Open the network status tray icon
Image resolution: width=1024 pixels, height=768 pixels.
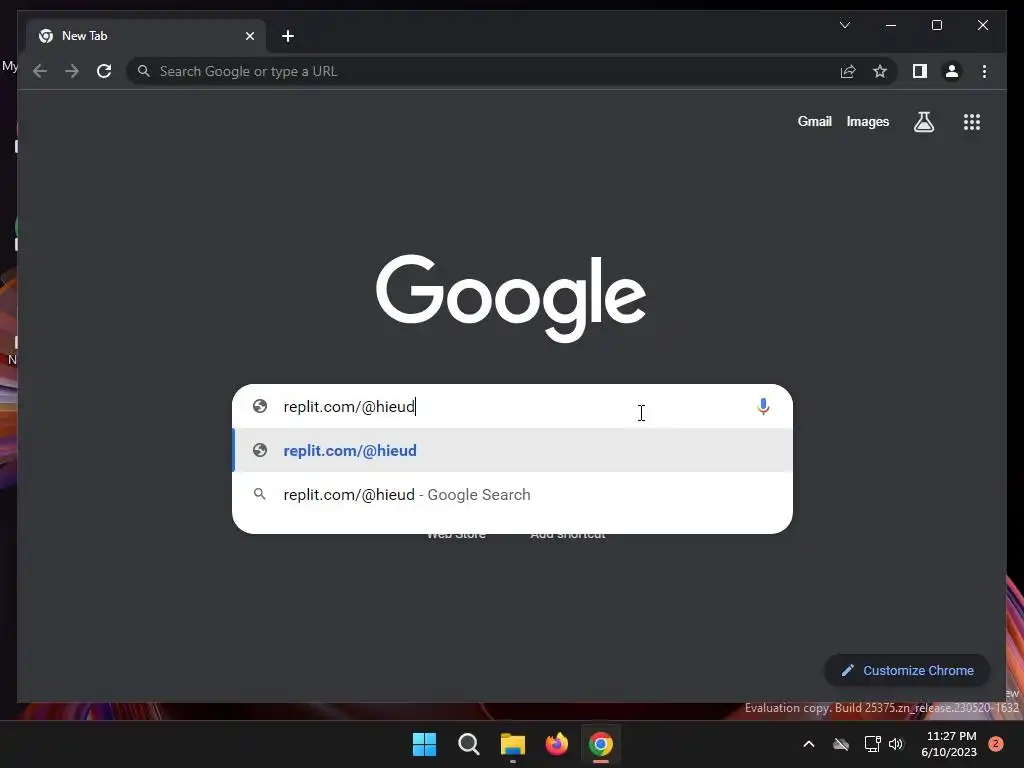[872, 744]
